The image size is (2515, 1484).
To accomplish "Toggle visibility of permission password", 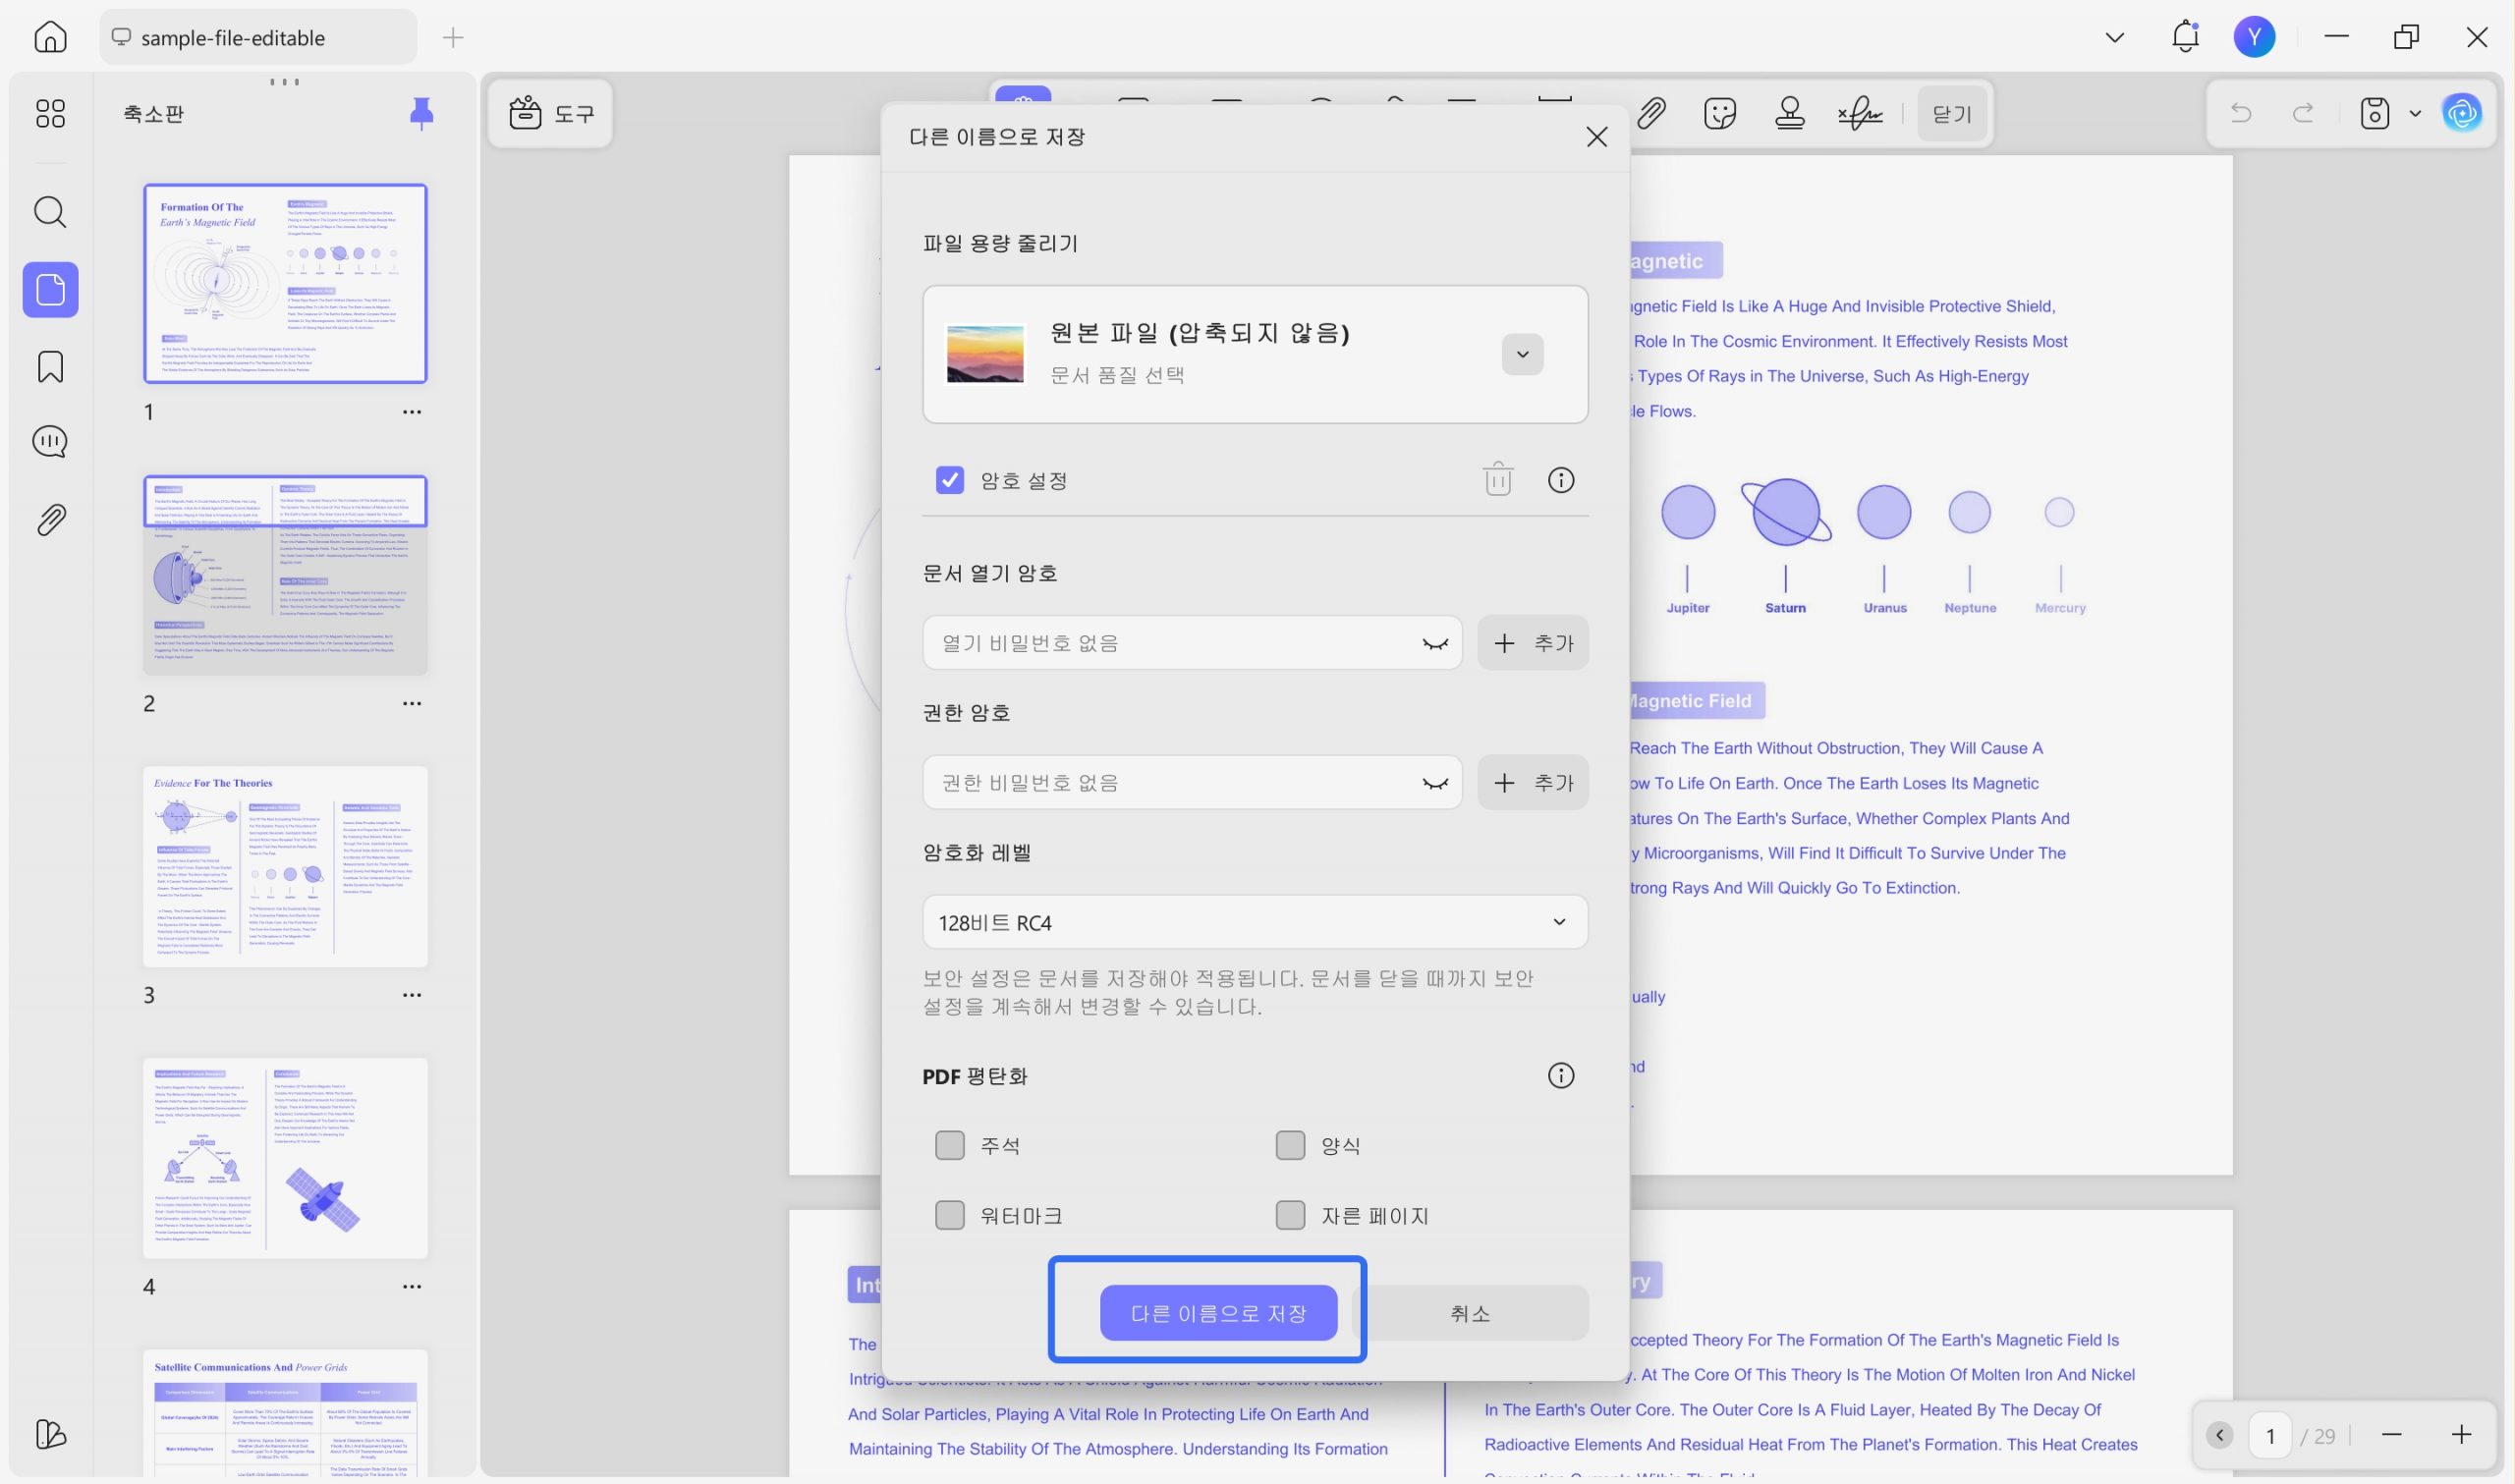I will point(1435,783).
